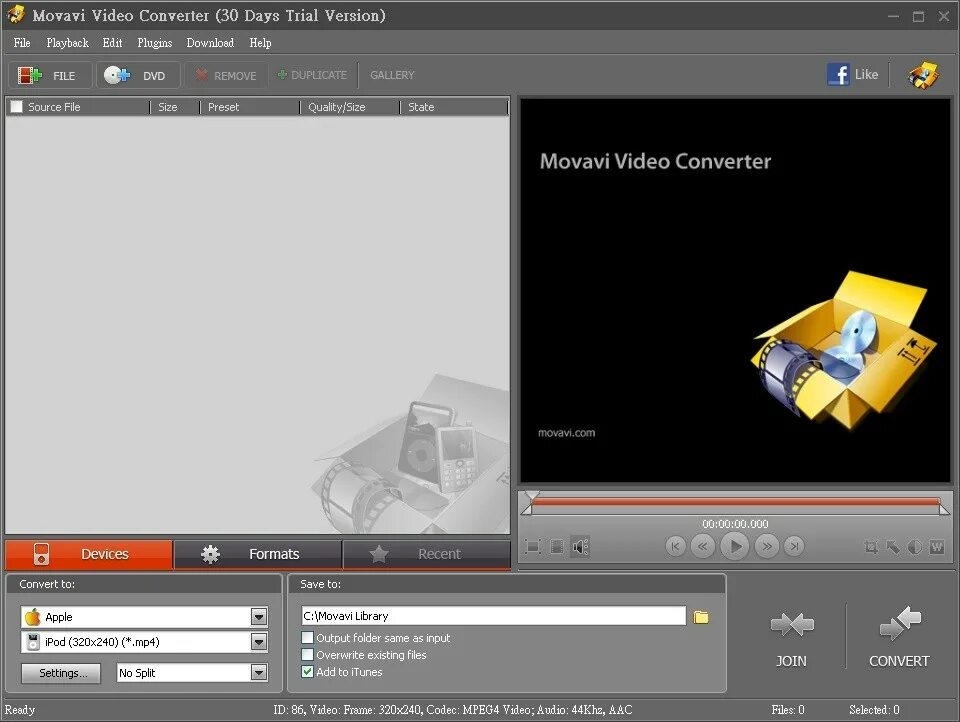This screenshot has height=722, width=960.
Task: Open the File menu
Action: coord(22,43)
